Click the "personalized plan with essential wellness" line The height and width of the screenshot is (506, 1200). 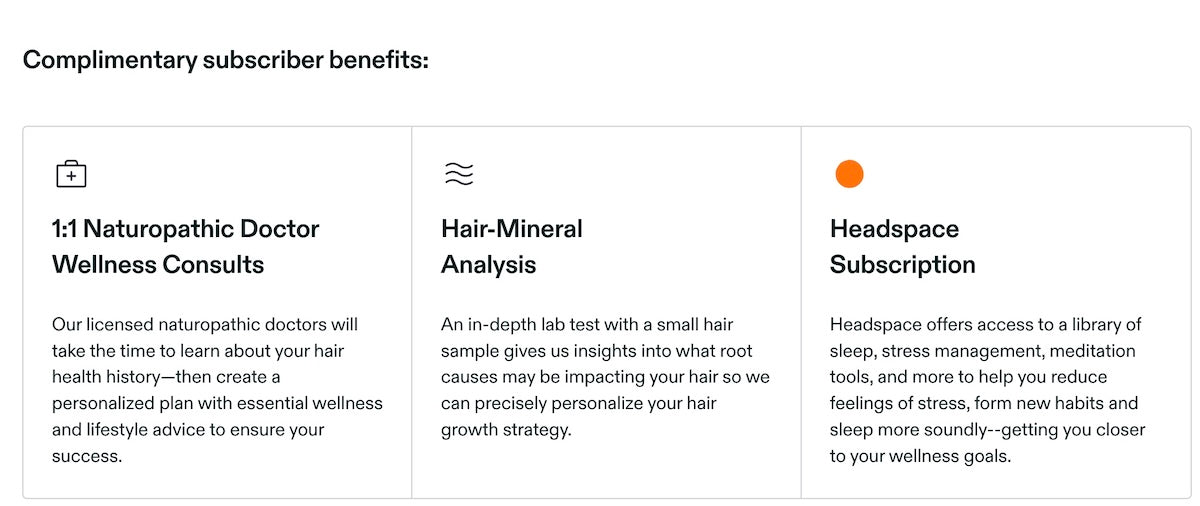point(217,404)
